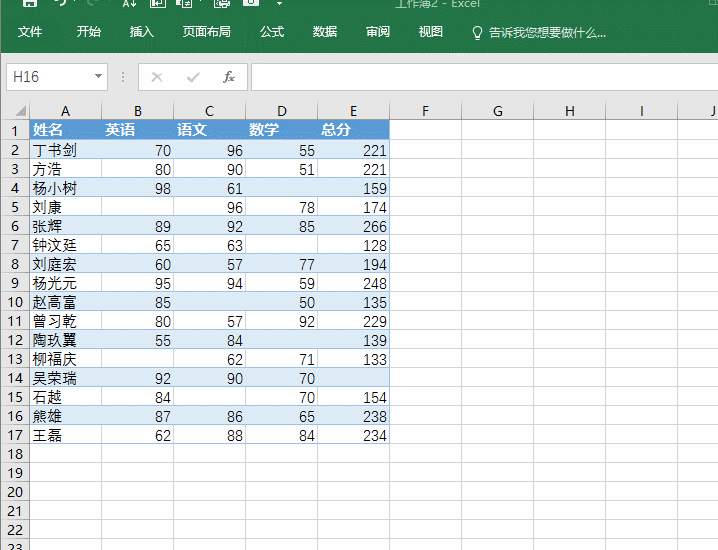Select the cell containing 王磊
This screenshot has height=550, width=718.
click(65, 435)
